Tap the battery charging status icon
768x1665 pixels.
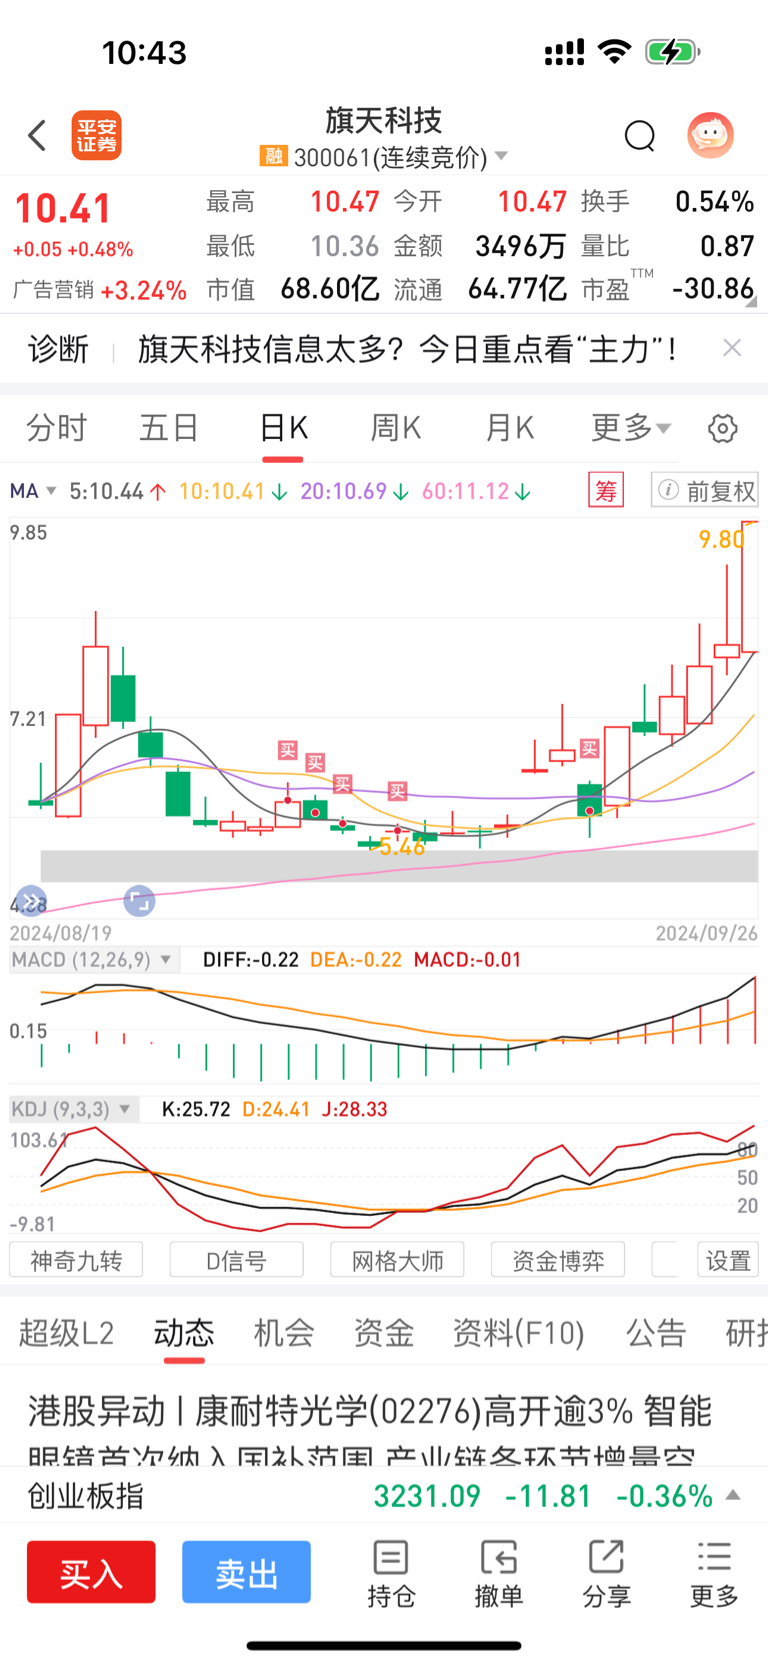(673, 52)
